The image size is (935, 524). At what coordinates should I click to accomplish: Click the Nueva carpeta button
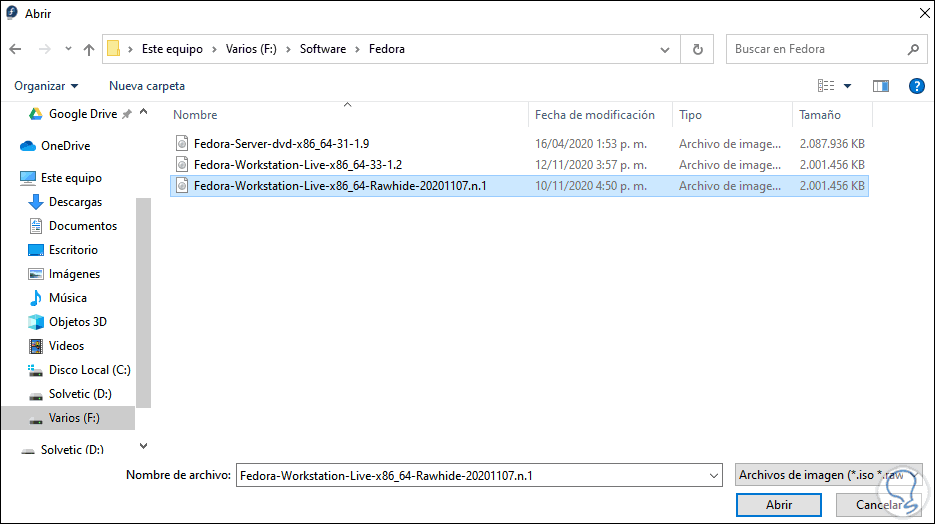click(x=147, y=86)
